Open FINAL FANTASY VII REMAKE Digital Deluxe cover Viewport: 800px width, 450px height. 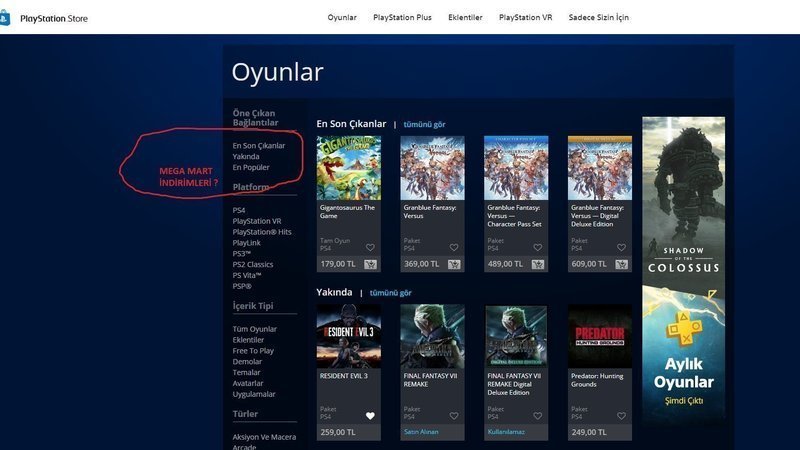pos(516,336)
